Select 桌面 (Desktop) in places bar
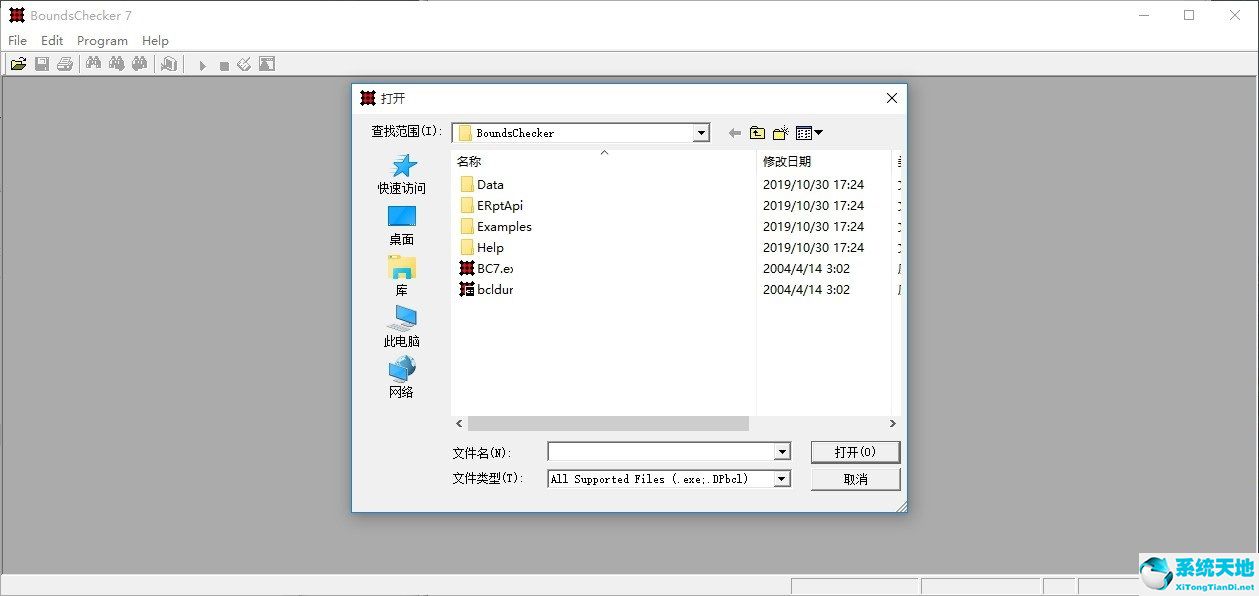The height and width of the screenshot is (596, 1259). [402, 225]
